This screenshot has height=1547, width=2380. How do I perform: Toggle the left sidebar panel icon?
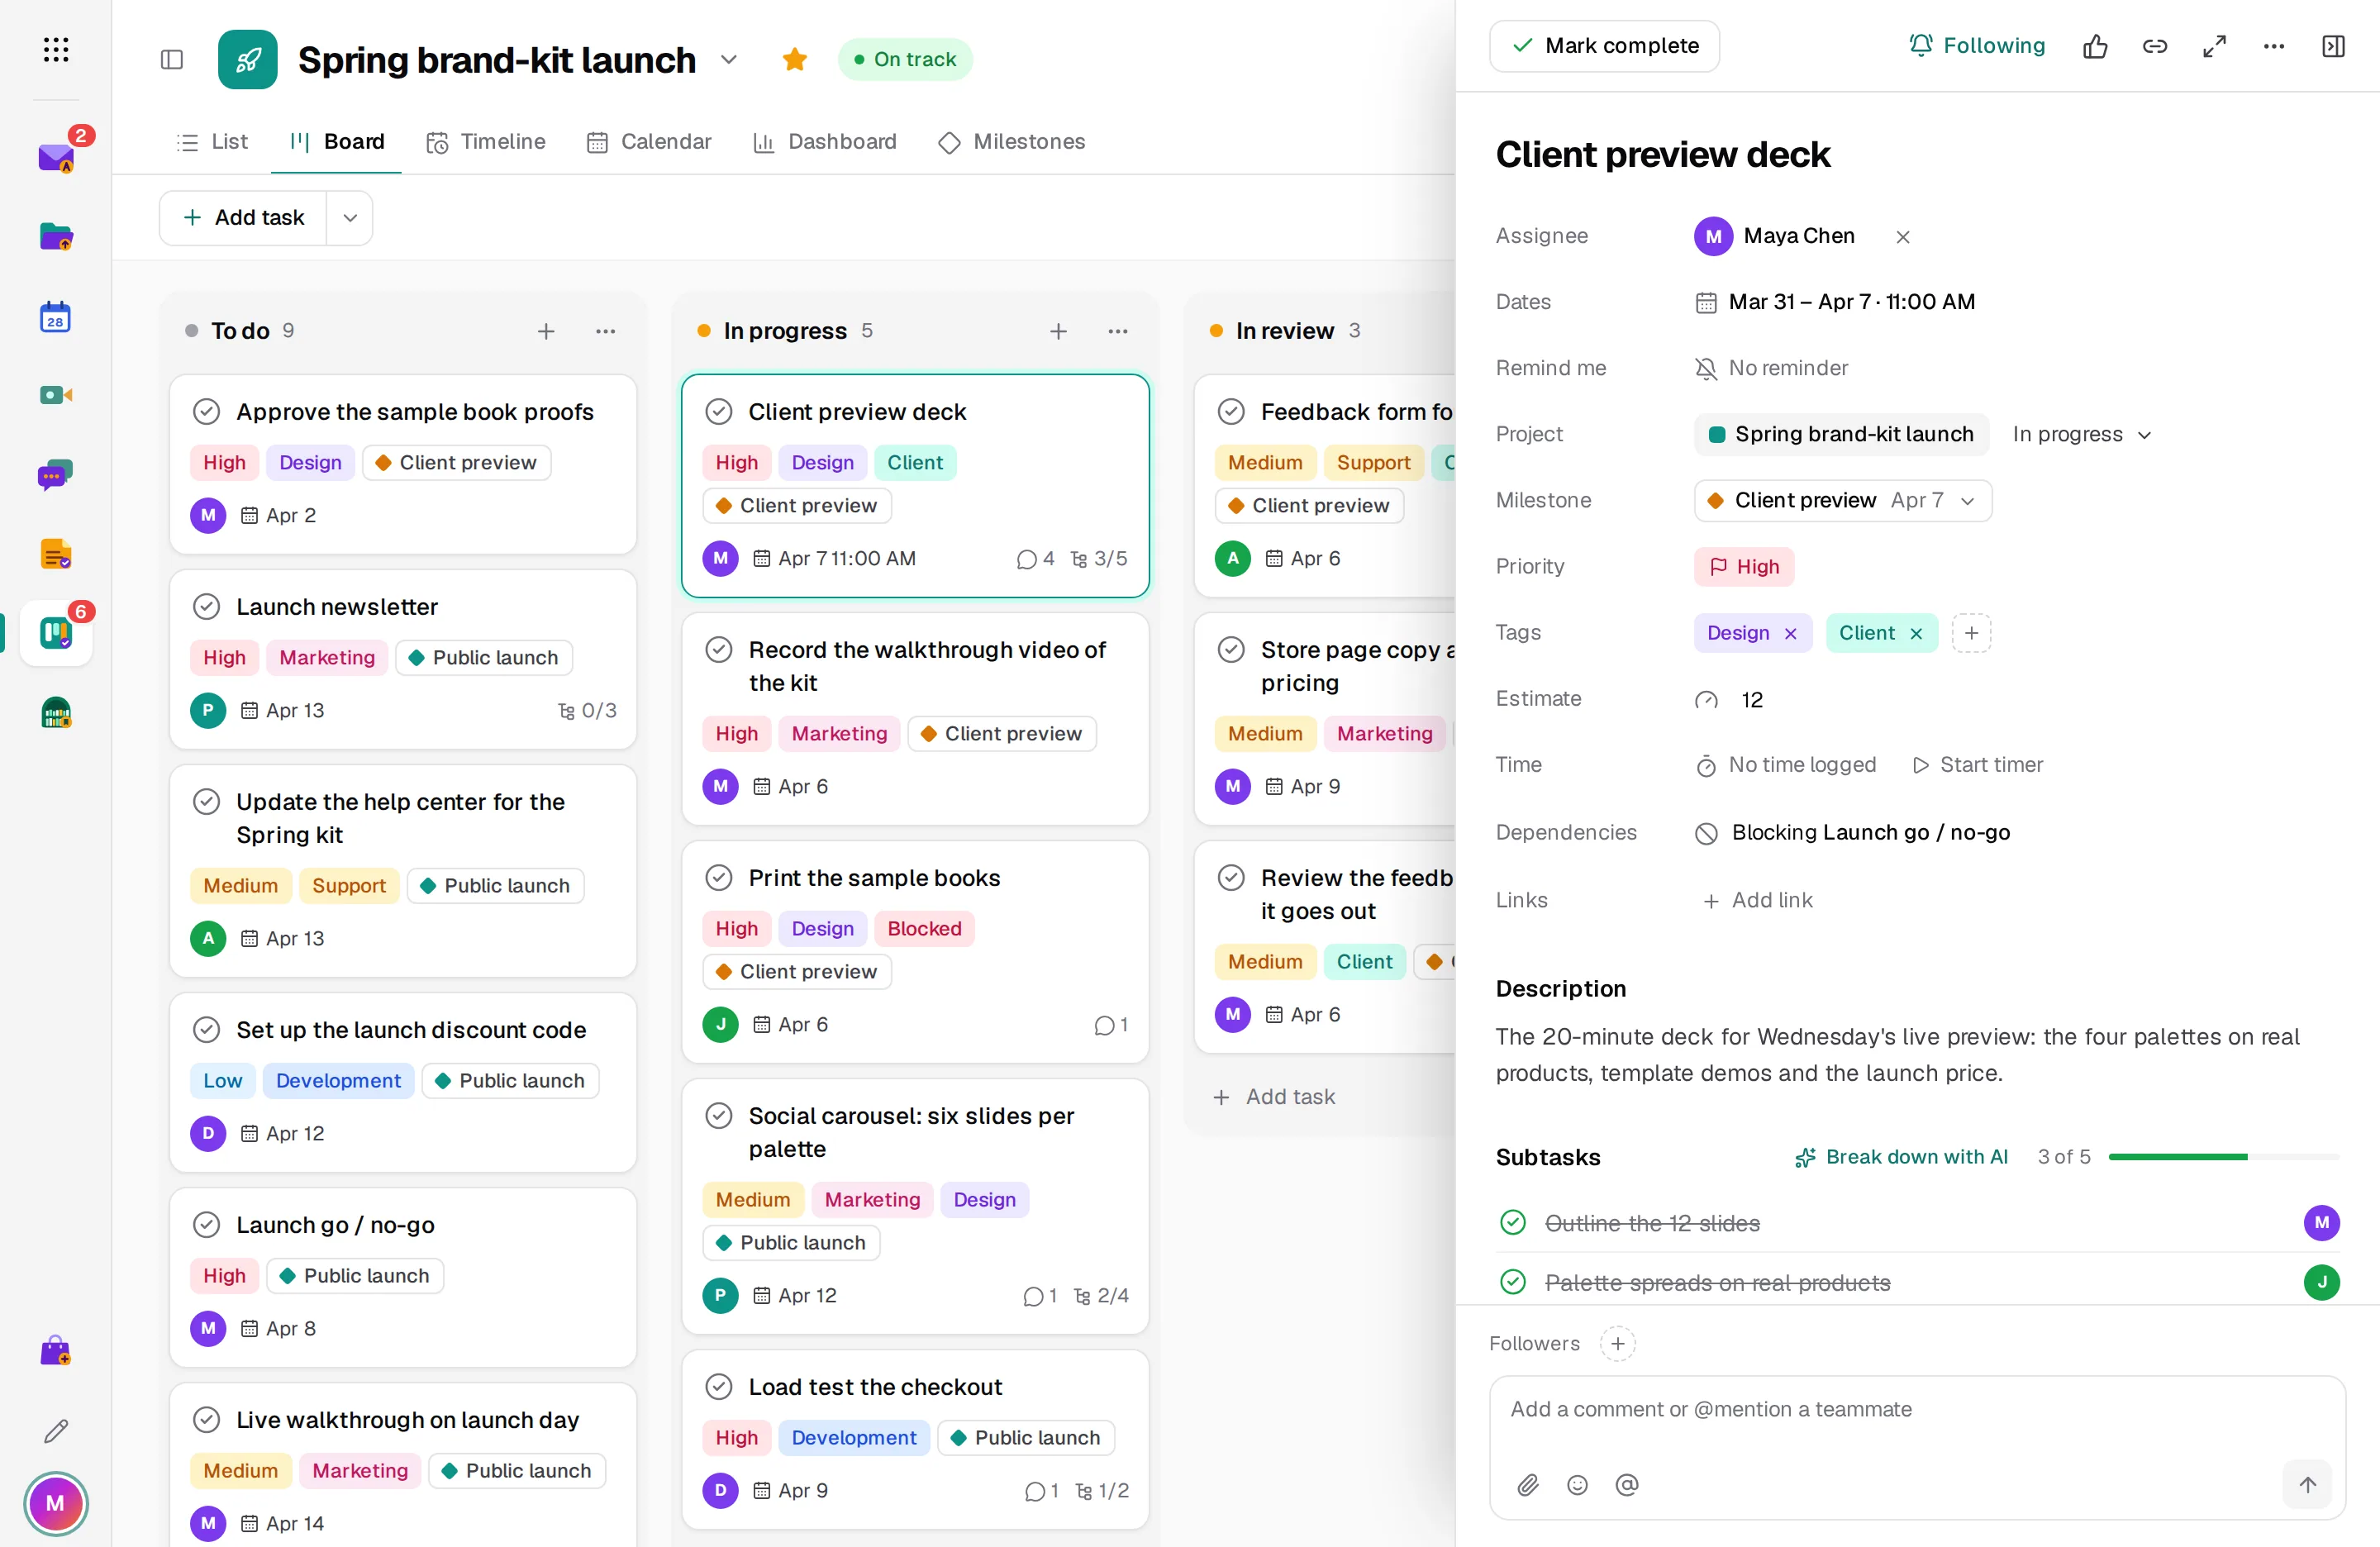click(x=172, y=60)
